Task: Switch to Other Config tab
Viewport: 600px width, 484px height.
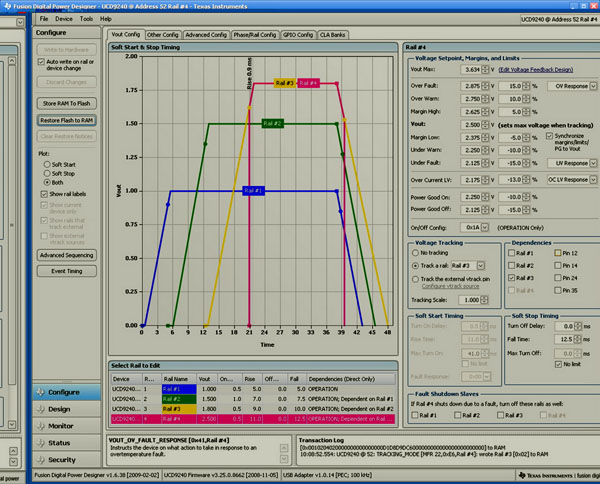Action: [x=163, y=35]
